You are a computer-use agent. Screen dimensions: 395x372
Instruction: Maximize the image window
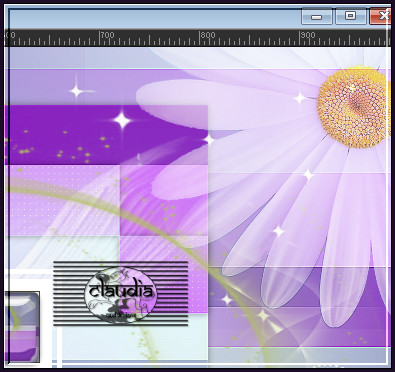350,16
